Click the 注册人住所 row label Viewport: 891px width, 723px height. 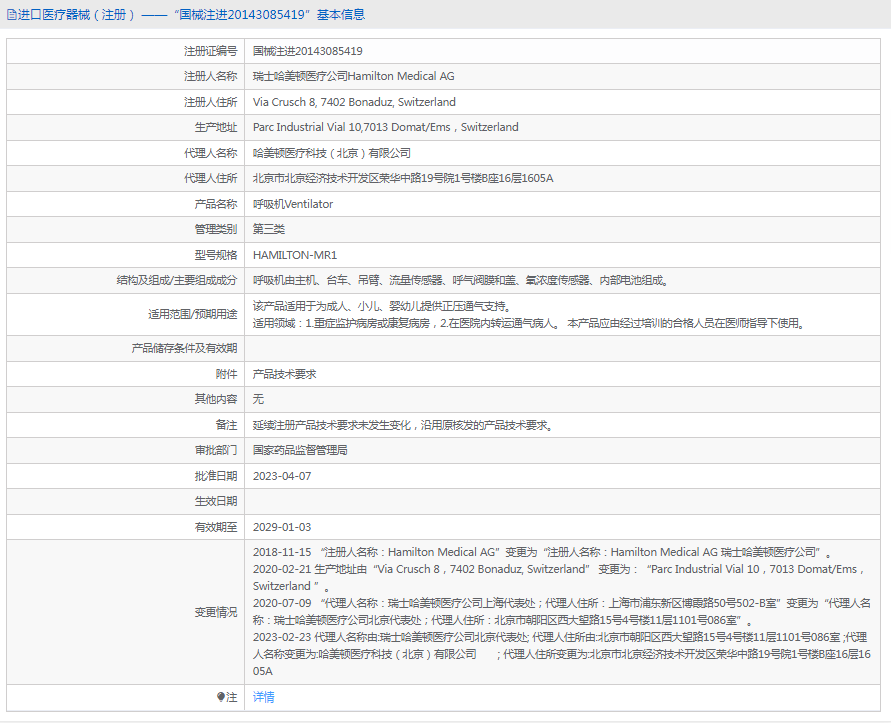tap(210, 102)
